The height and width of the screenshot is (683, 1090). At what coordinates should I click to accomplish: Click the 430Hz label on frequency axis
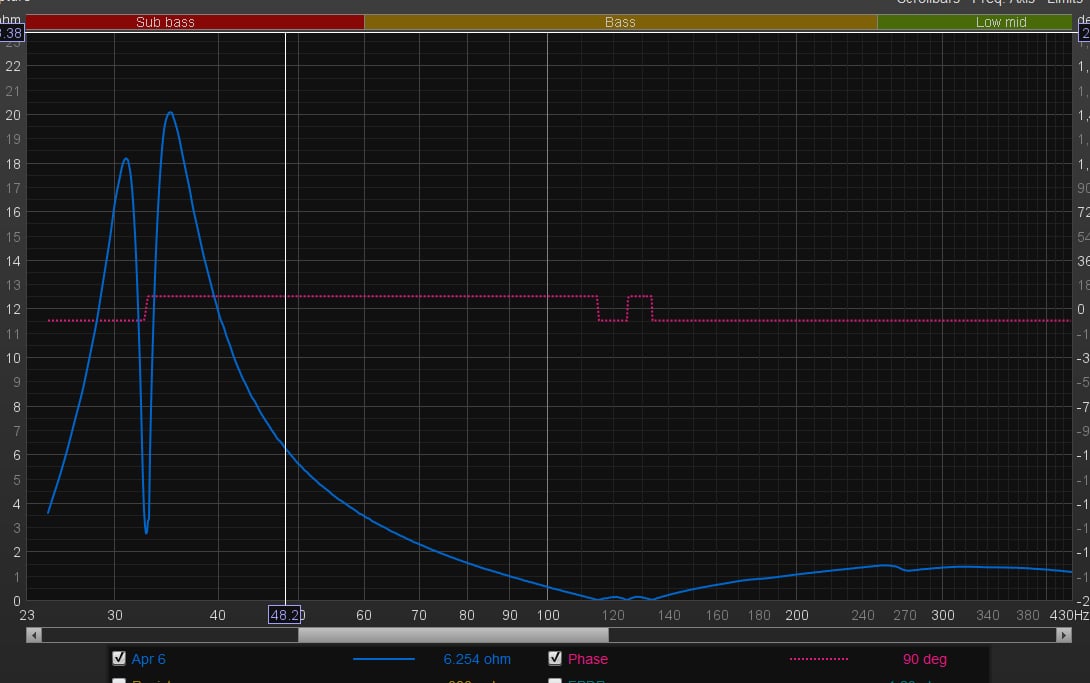click(1069, 615)
